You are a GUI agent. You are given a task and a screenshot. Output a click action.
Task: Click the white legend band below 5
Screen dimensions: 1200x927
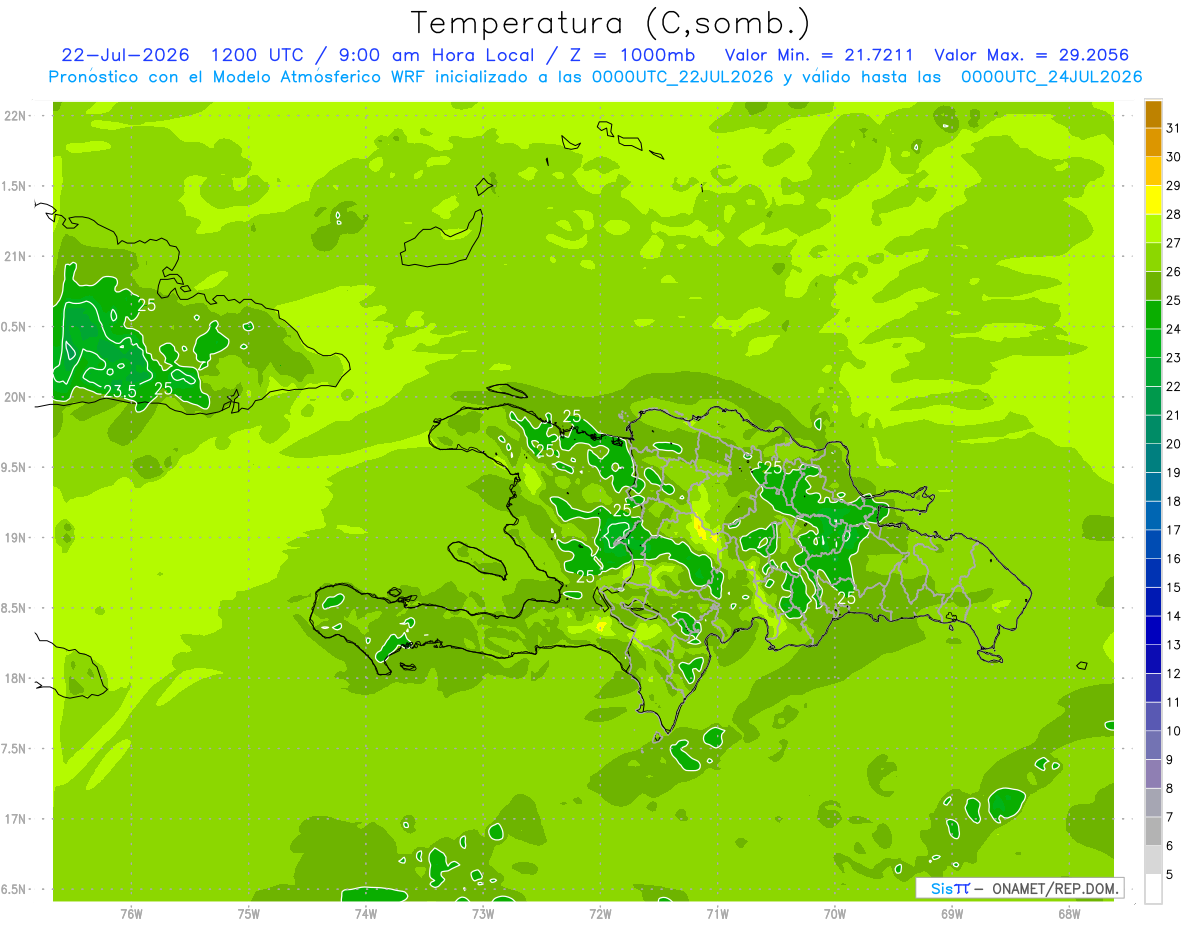[1153, 888]
